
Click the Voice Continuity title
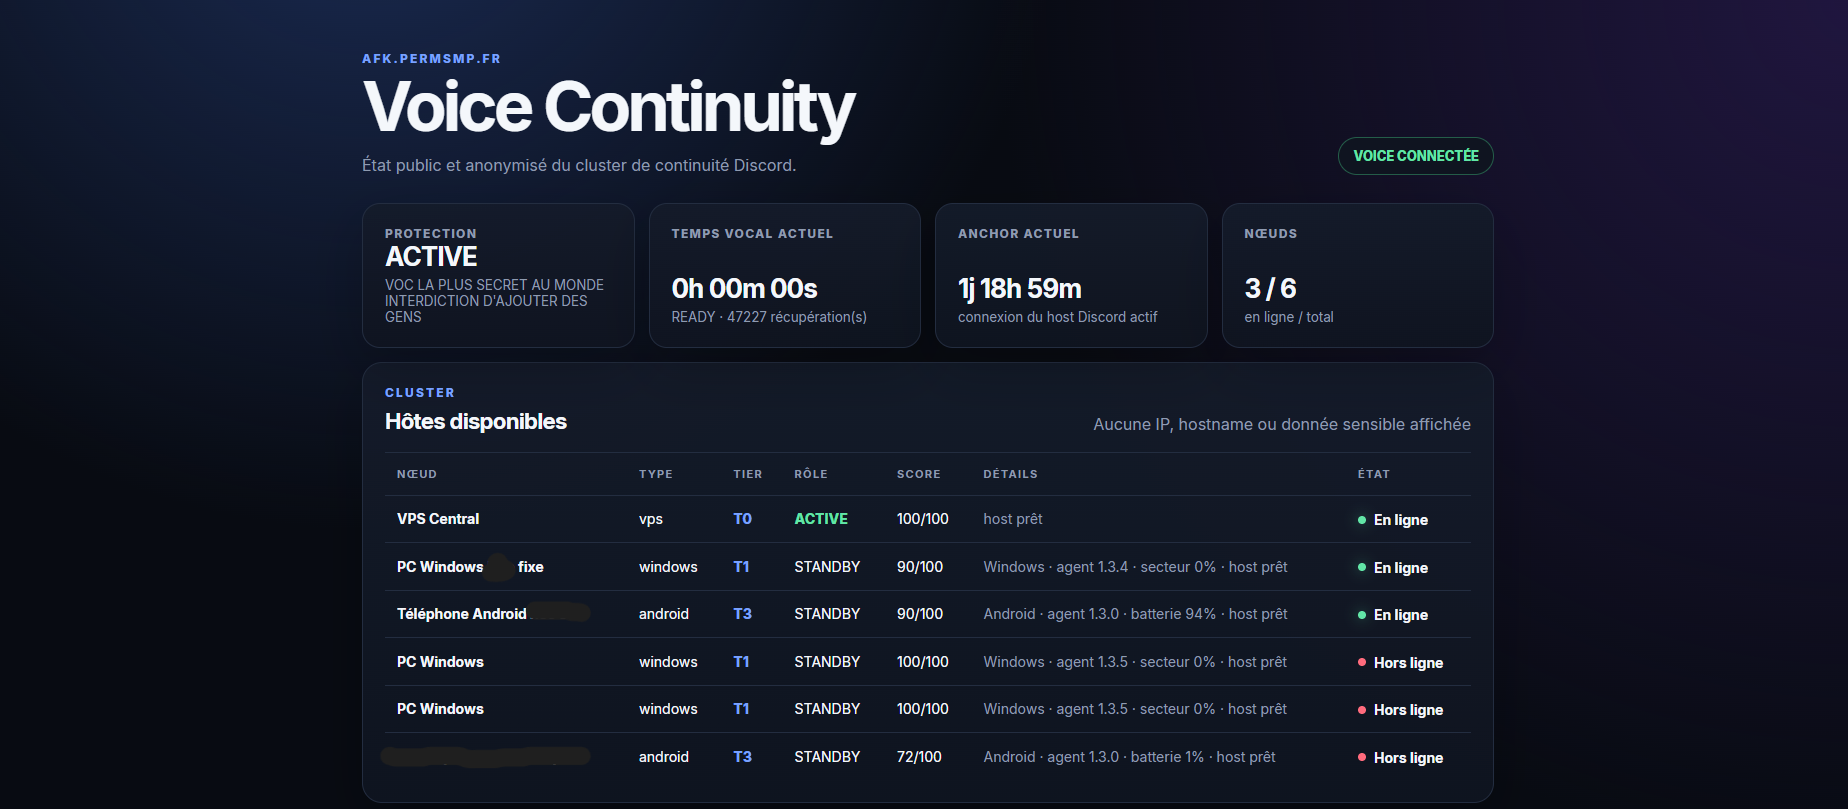(608, 108)
